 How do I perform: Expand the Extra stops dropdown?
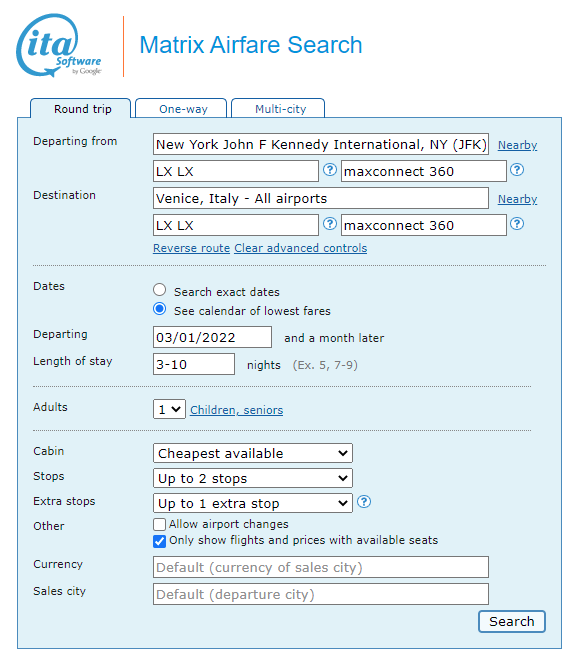[253, 503]
